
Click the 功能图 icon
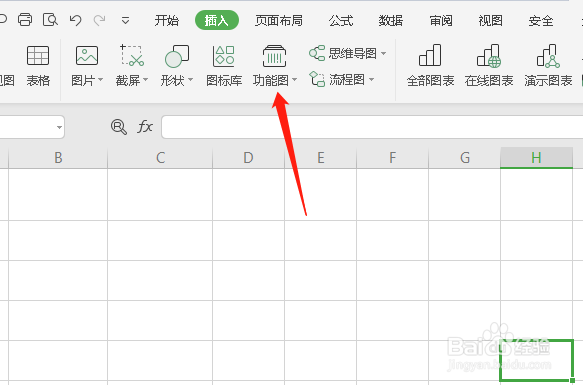[274, 56]
